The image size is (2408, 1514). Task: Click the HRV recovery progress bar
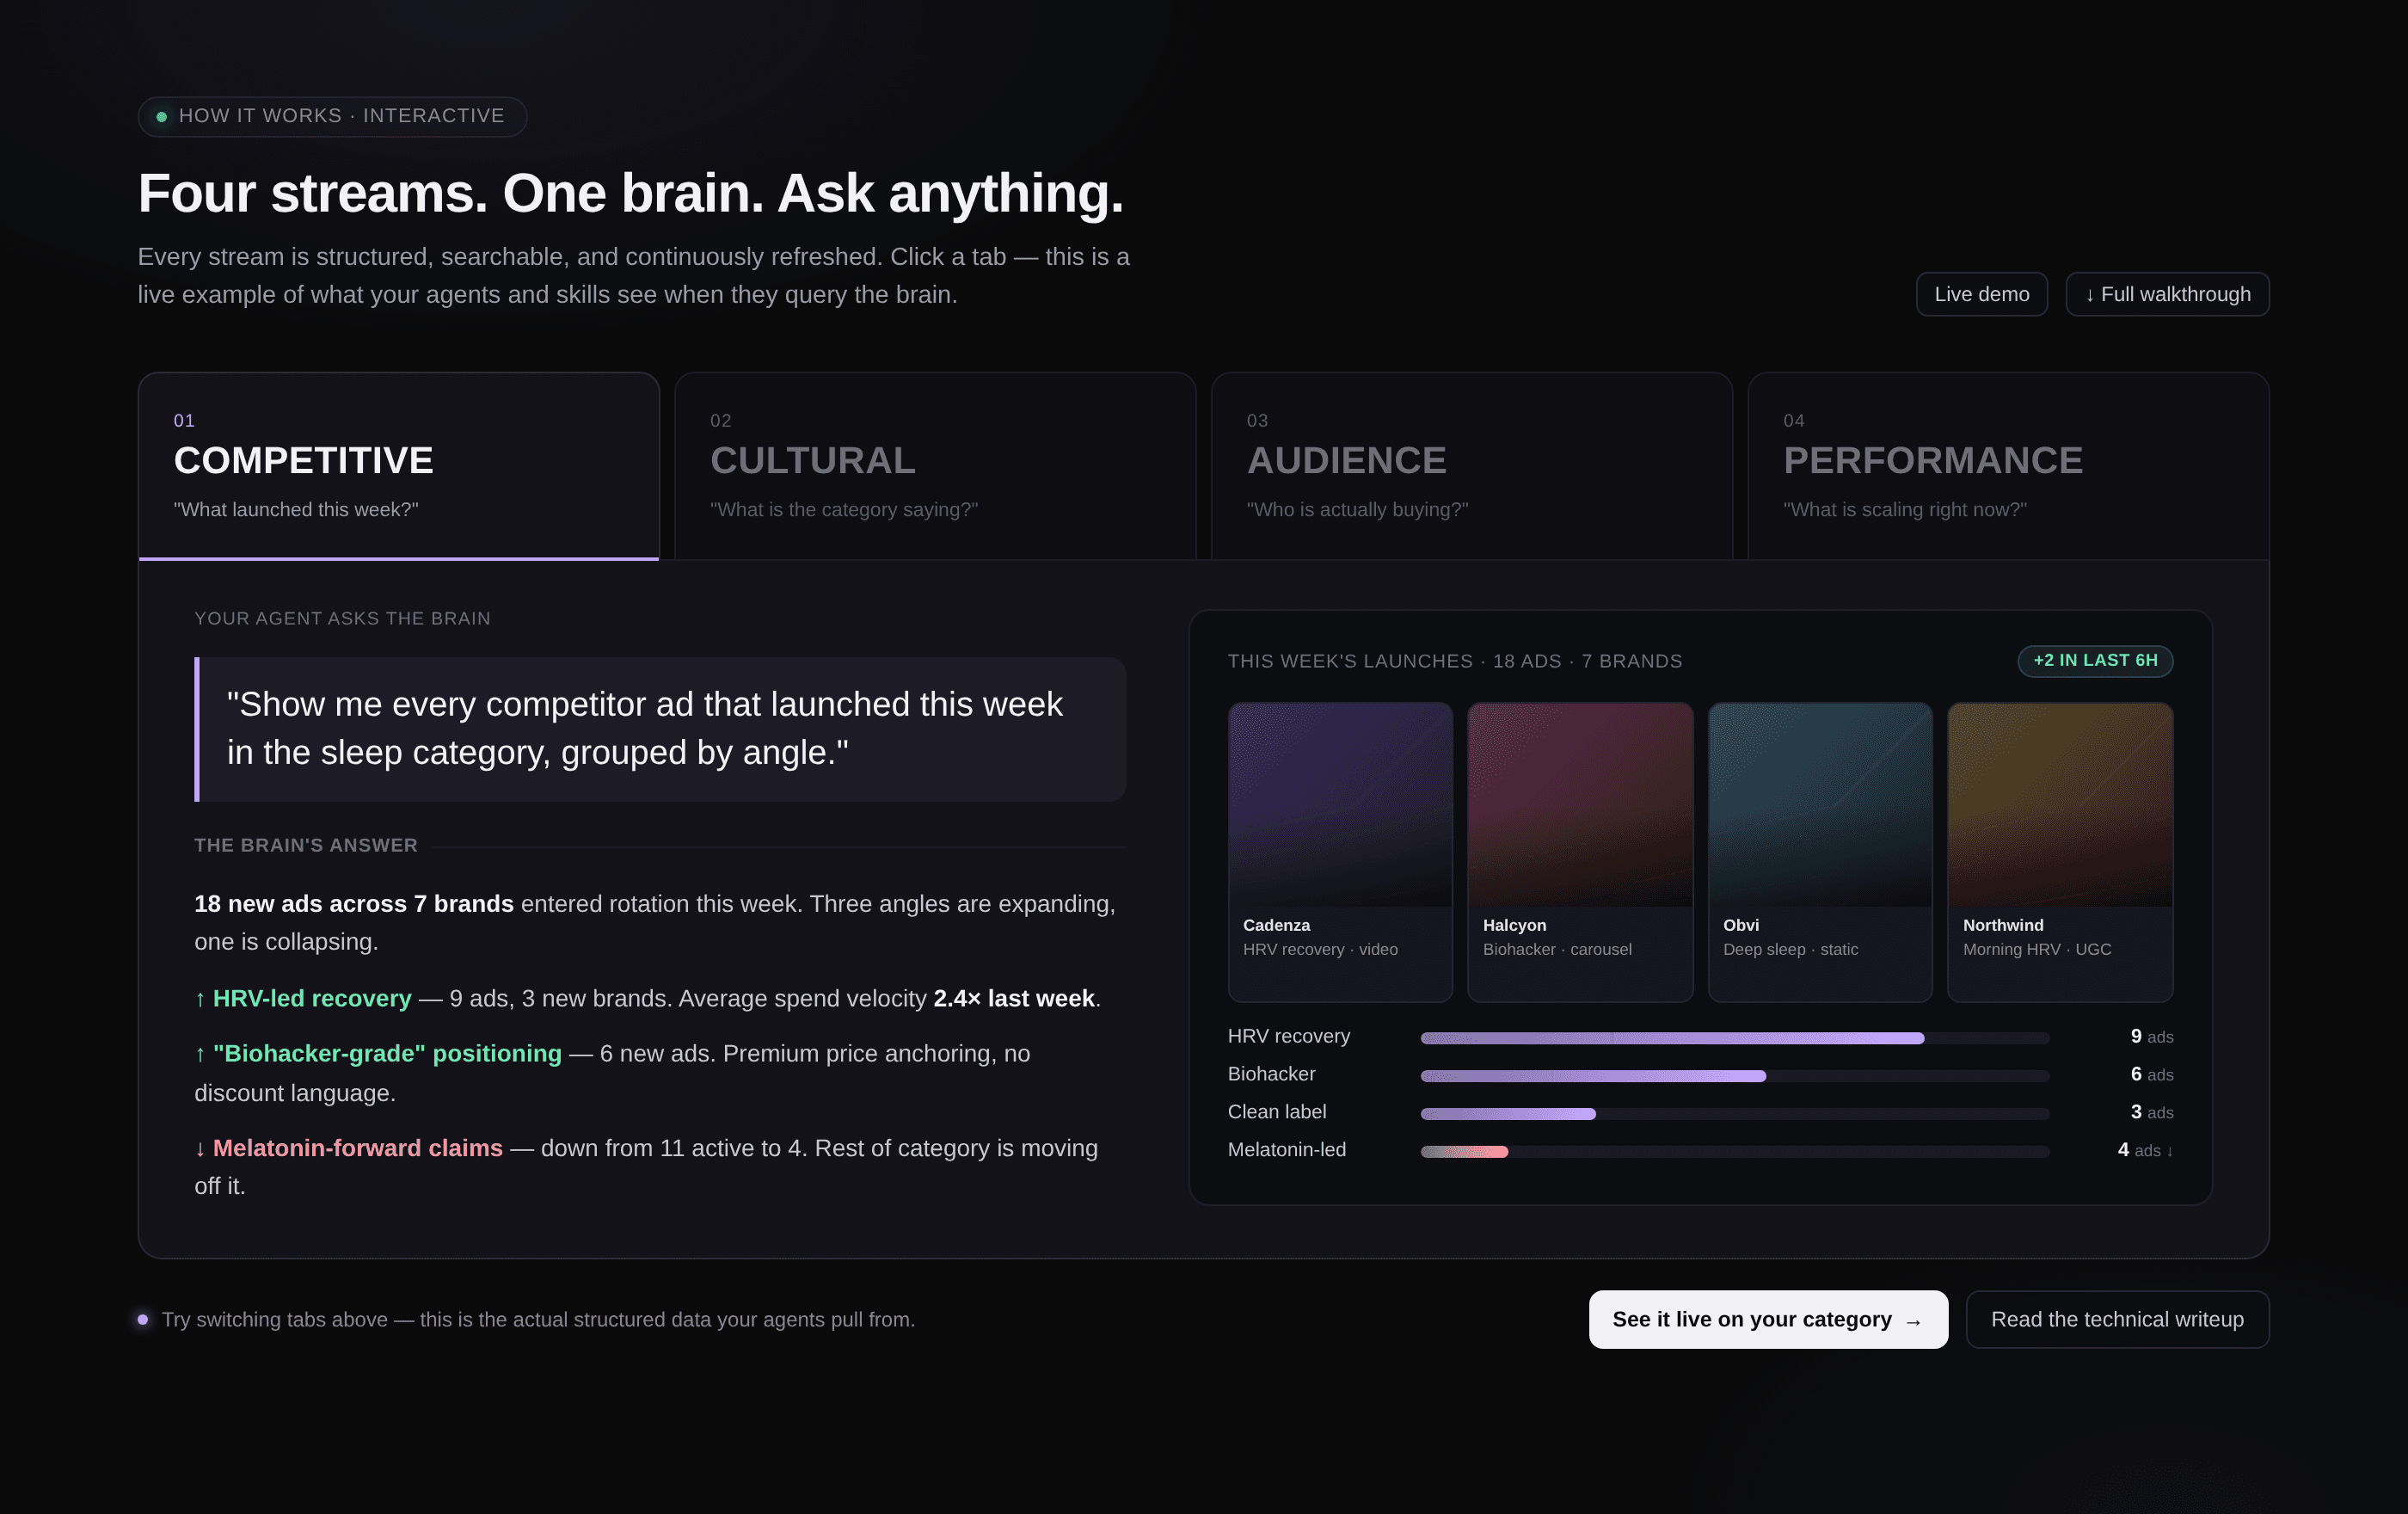pyautogui.click(x=1672, y=1038)
